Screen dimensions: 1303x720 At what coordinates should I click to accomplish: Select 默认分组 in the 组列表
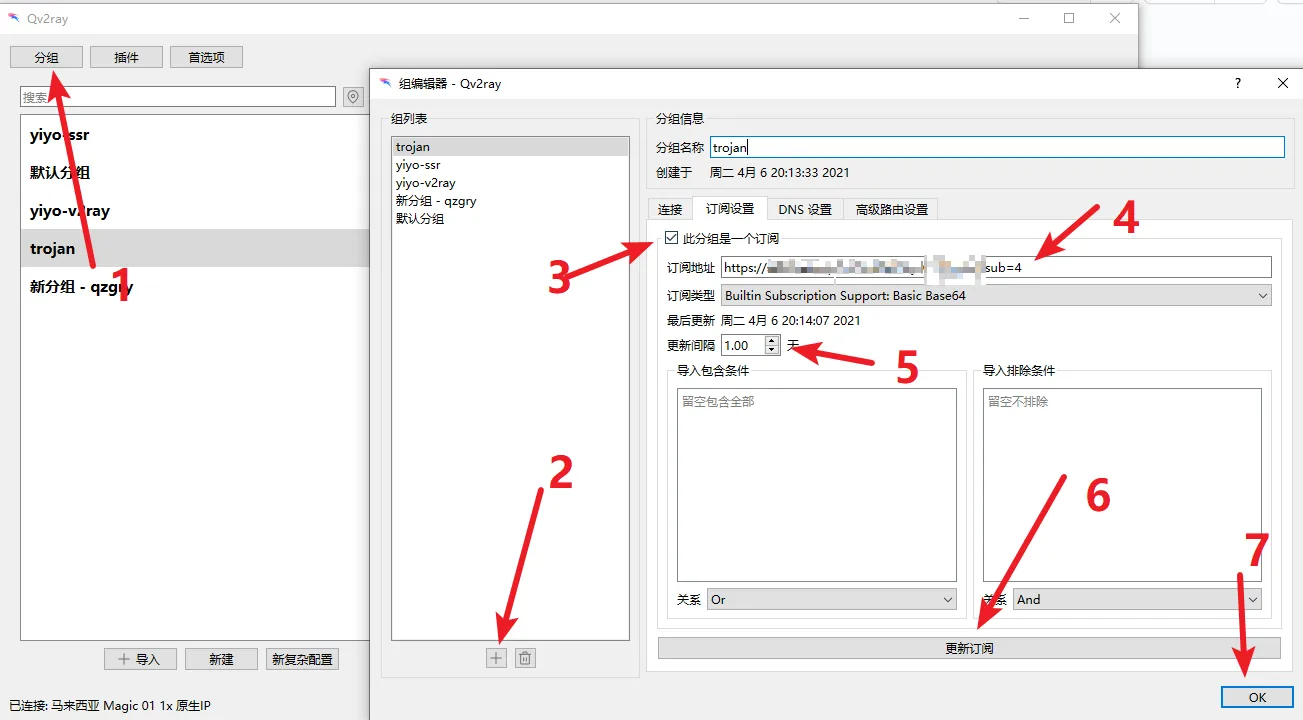[x=511, y=219]
